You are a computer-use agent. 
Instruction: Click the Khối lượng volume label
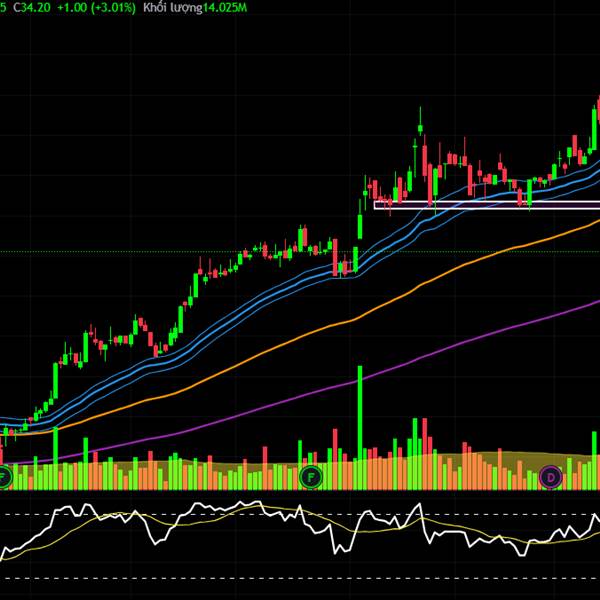(x=173, y=8)
